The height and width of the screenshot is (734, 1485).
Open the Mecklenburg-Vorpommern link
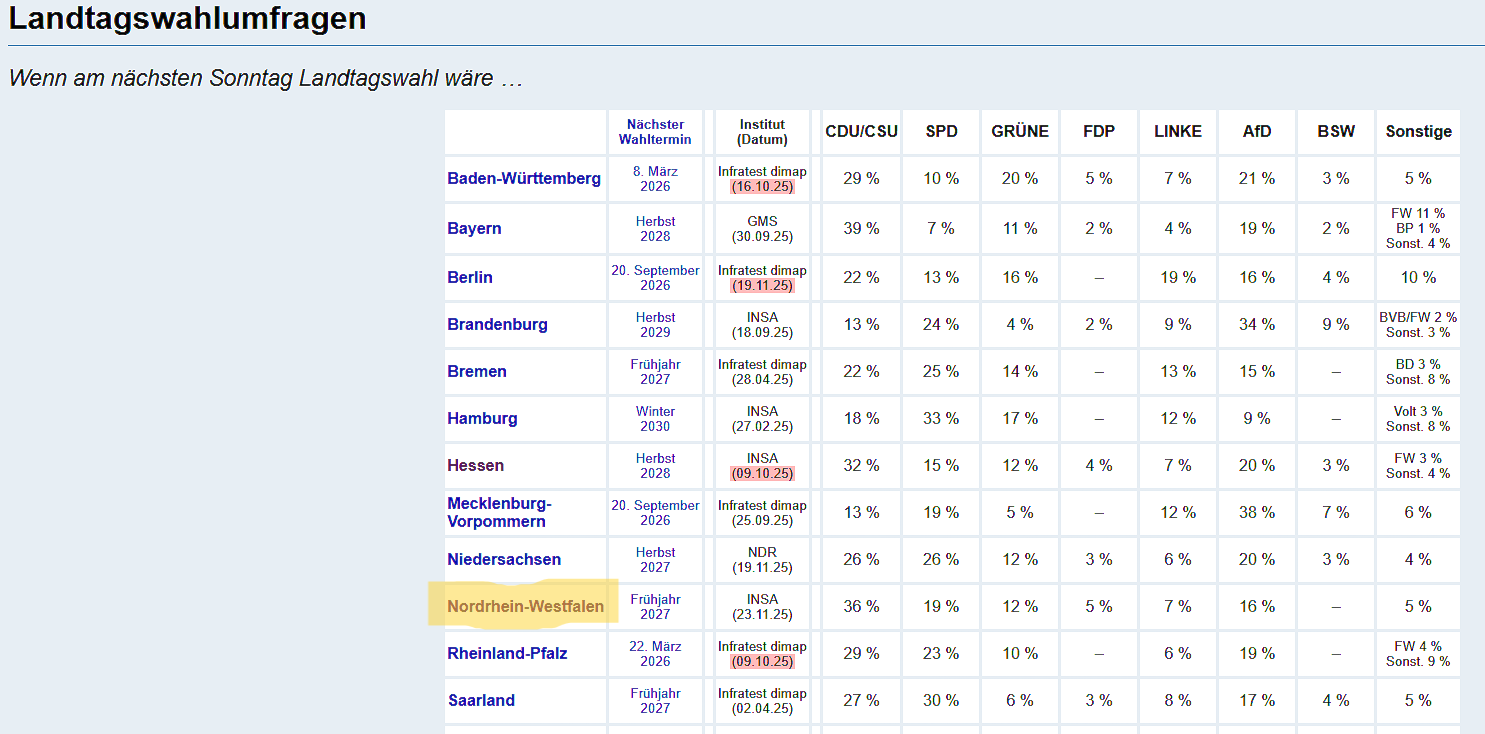pyautogui.click(x=497, y=512)
